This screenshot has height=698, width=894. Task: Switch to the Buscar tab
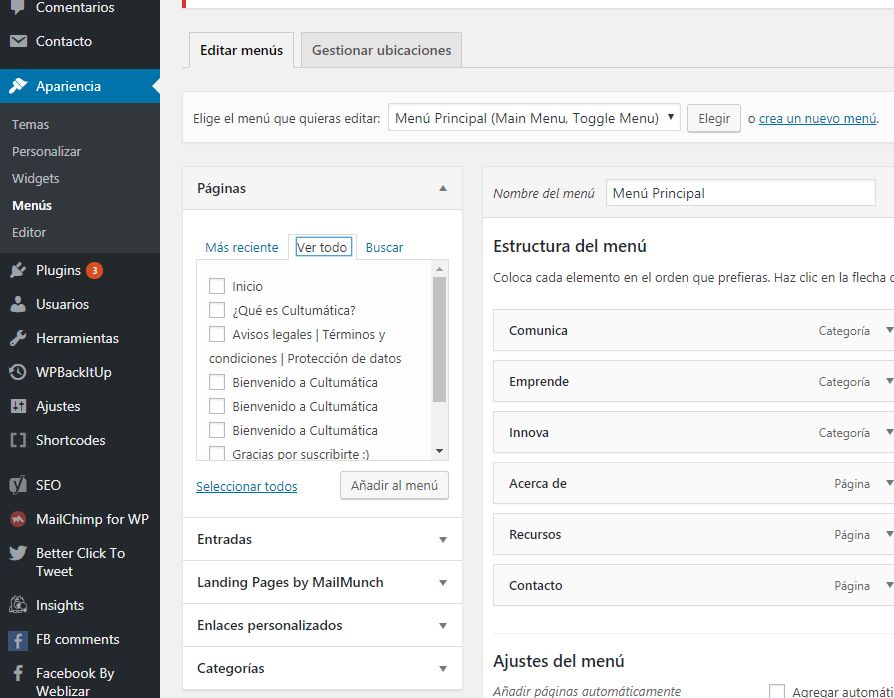(x=384, y=247)
